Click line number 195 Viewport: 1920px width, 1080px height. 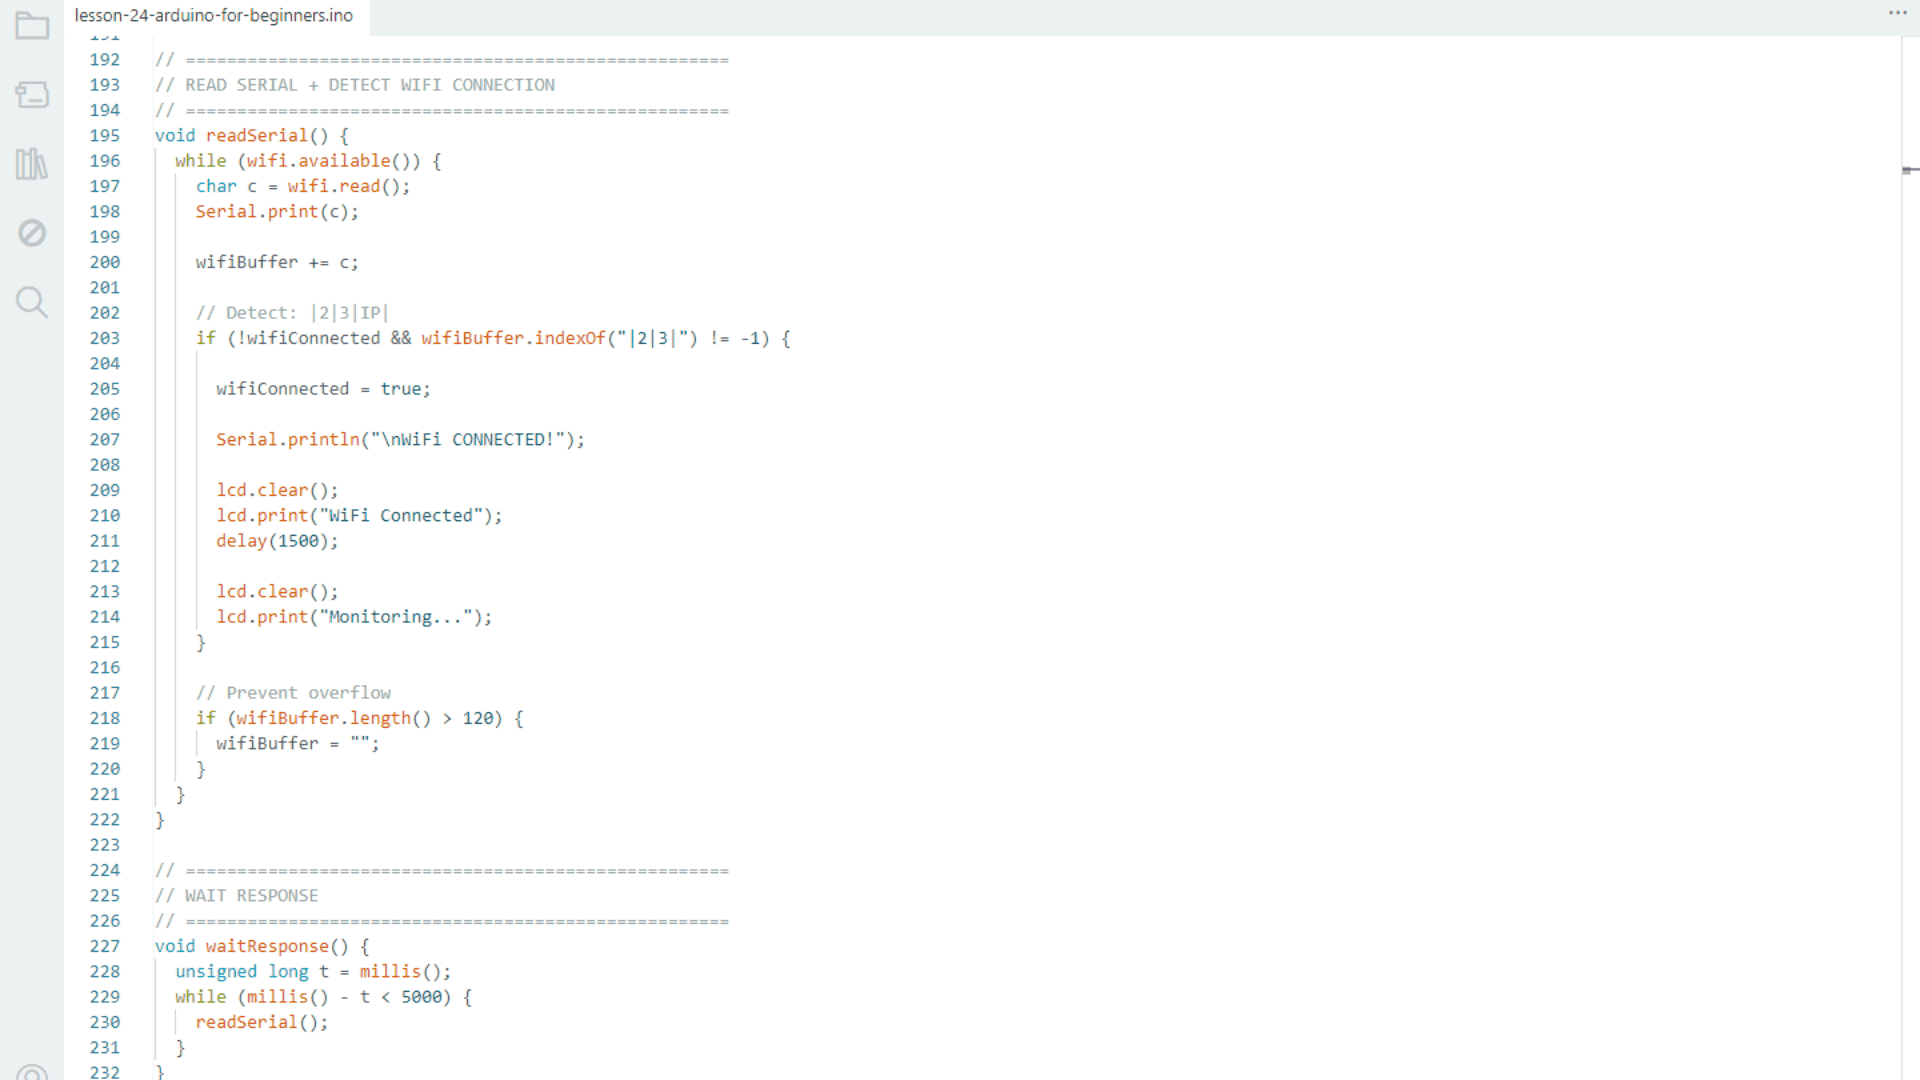105,136
